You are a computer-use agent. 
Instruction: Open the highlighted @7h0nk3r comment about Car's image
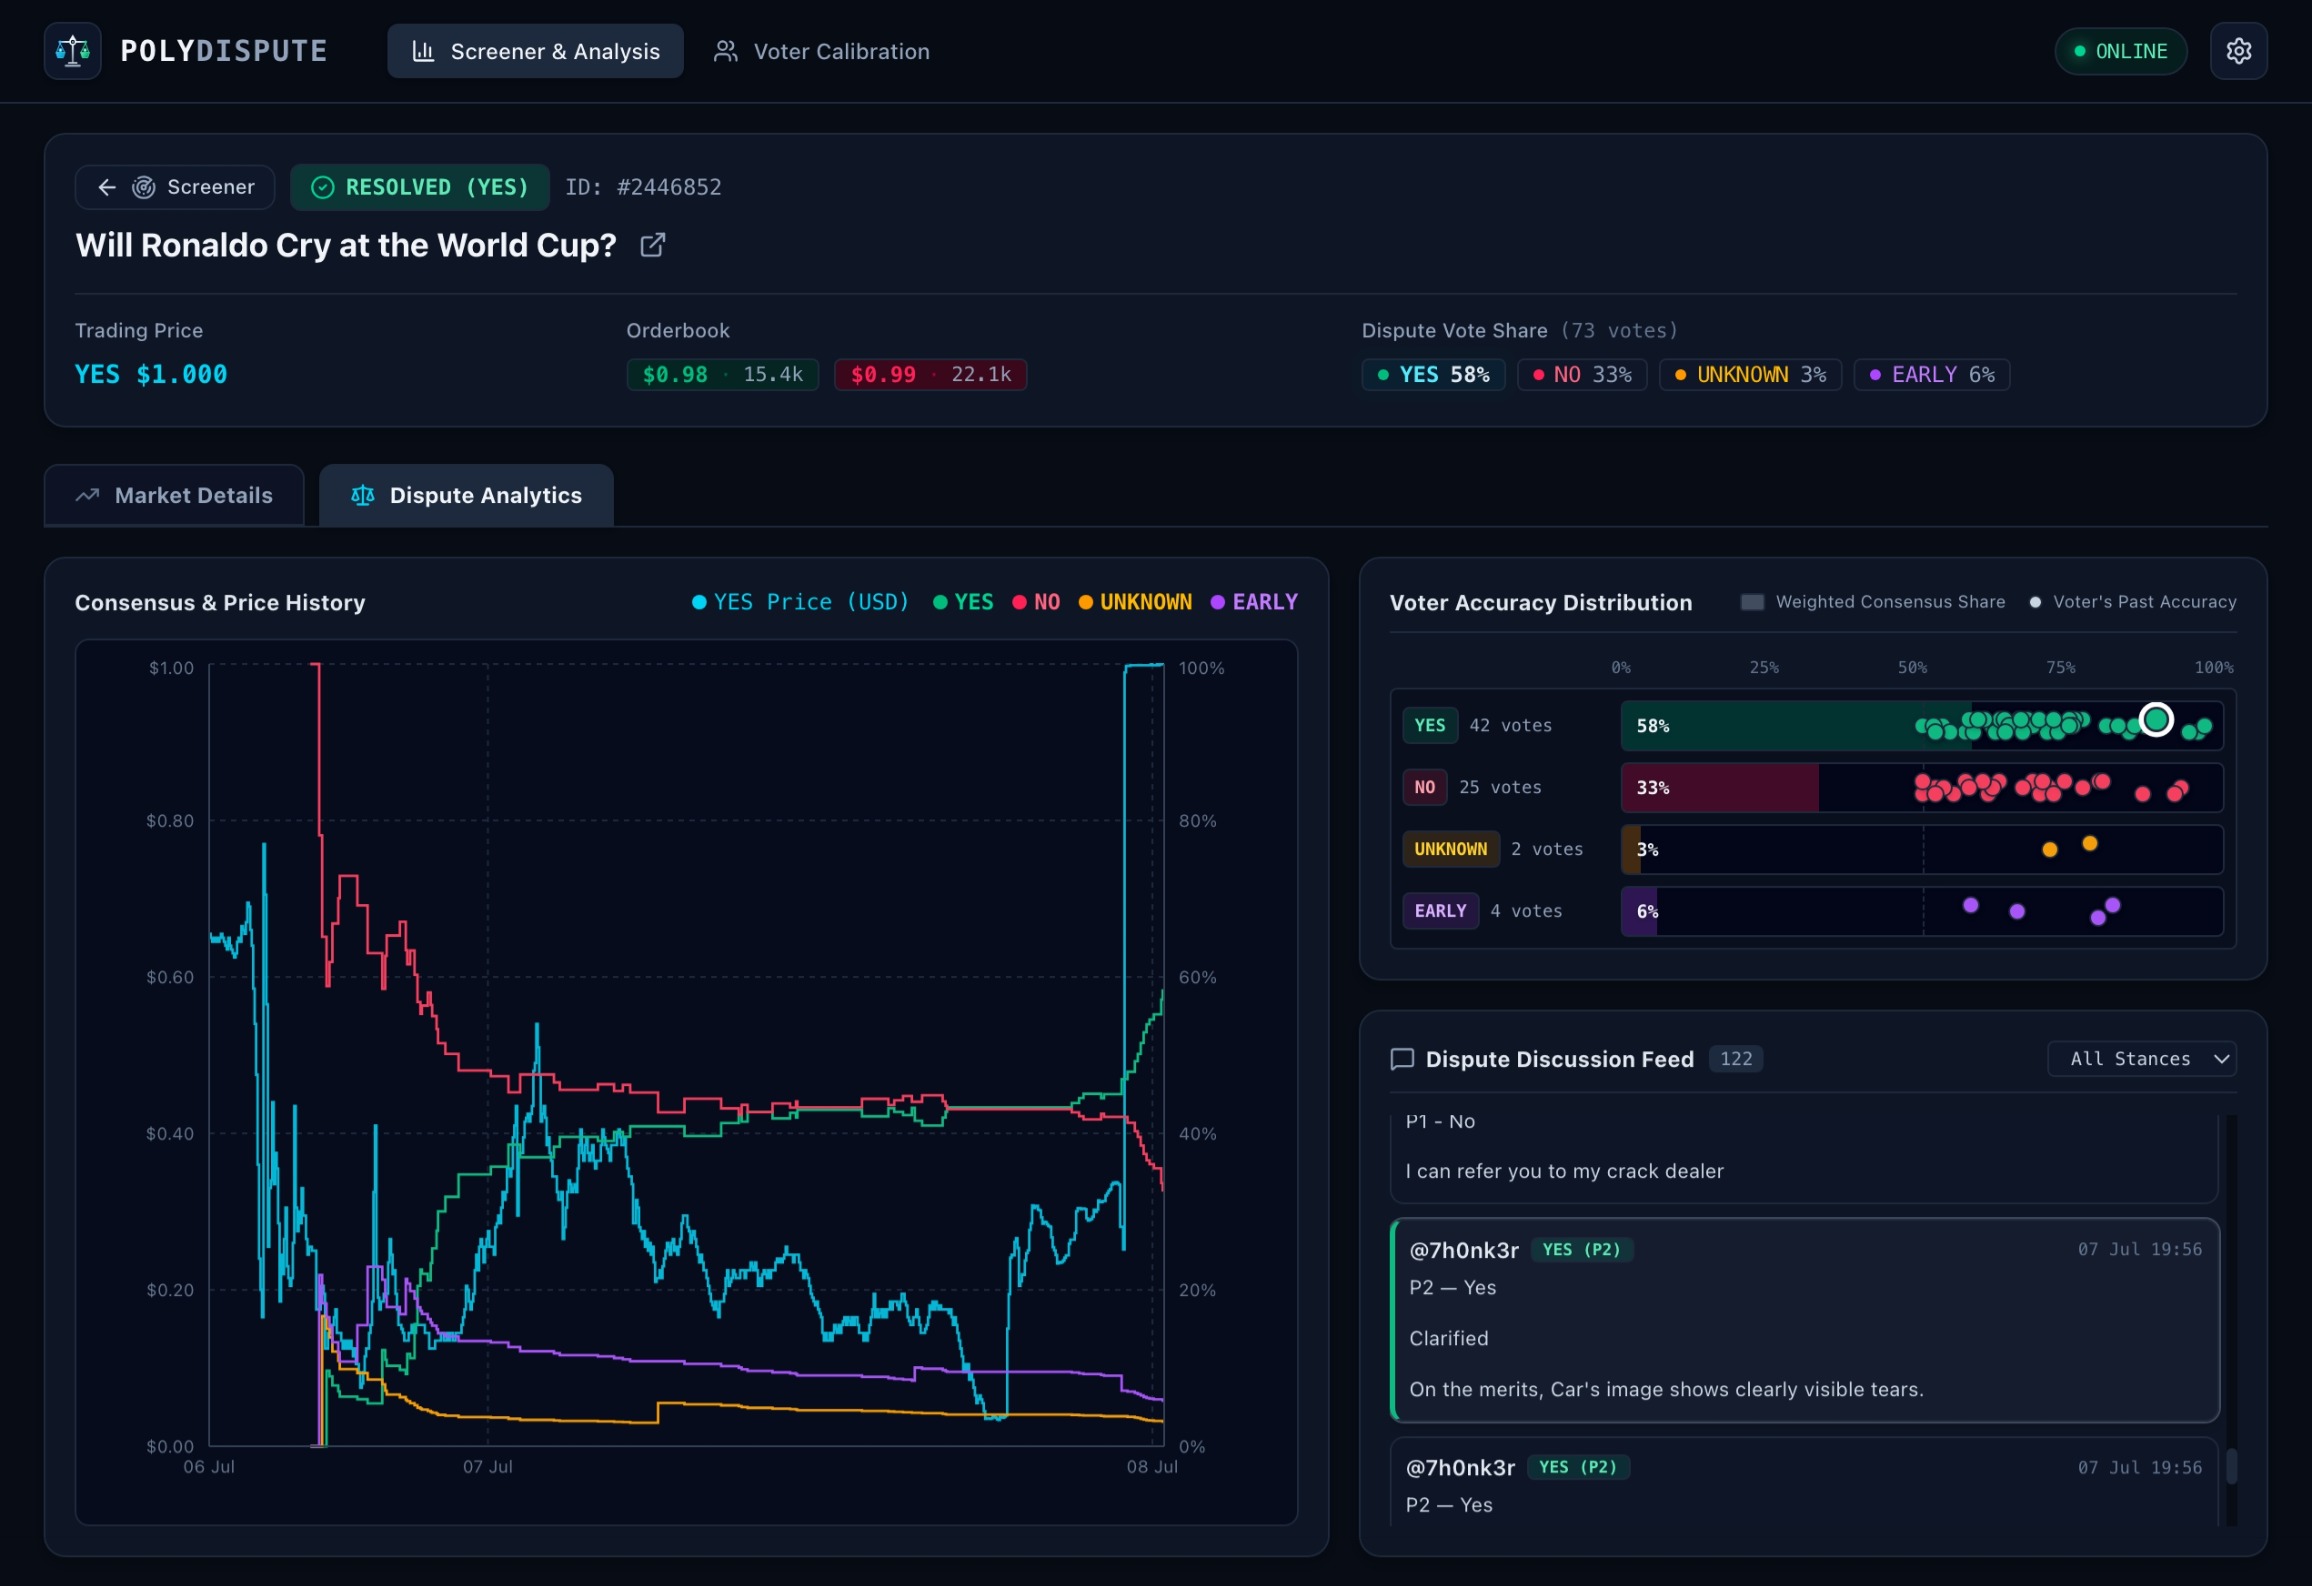[x=1805, y=1320]
